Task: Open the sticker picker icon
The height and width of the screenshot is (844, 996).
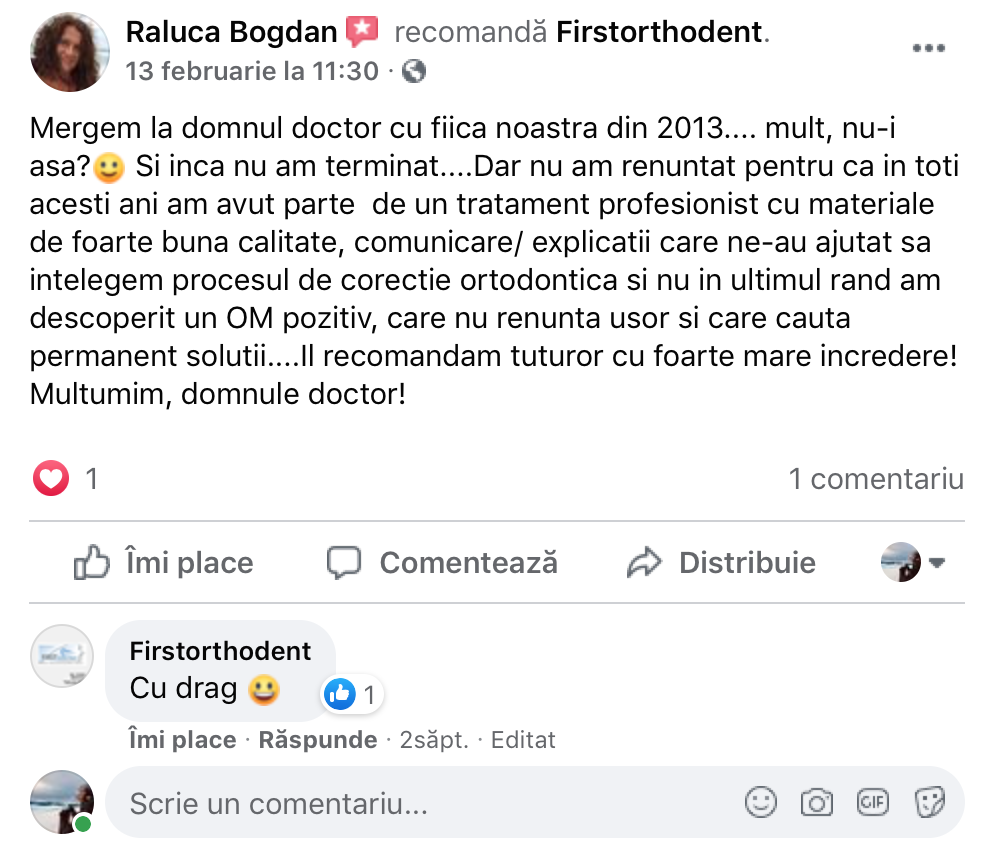Action: (x=930, y=802)
